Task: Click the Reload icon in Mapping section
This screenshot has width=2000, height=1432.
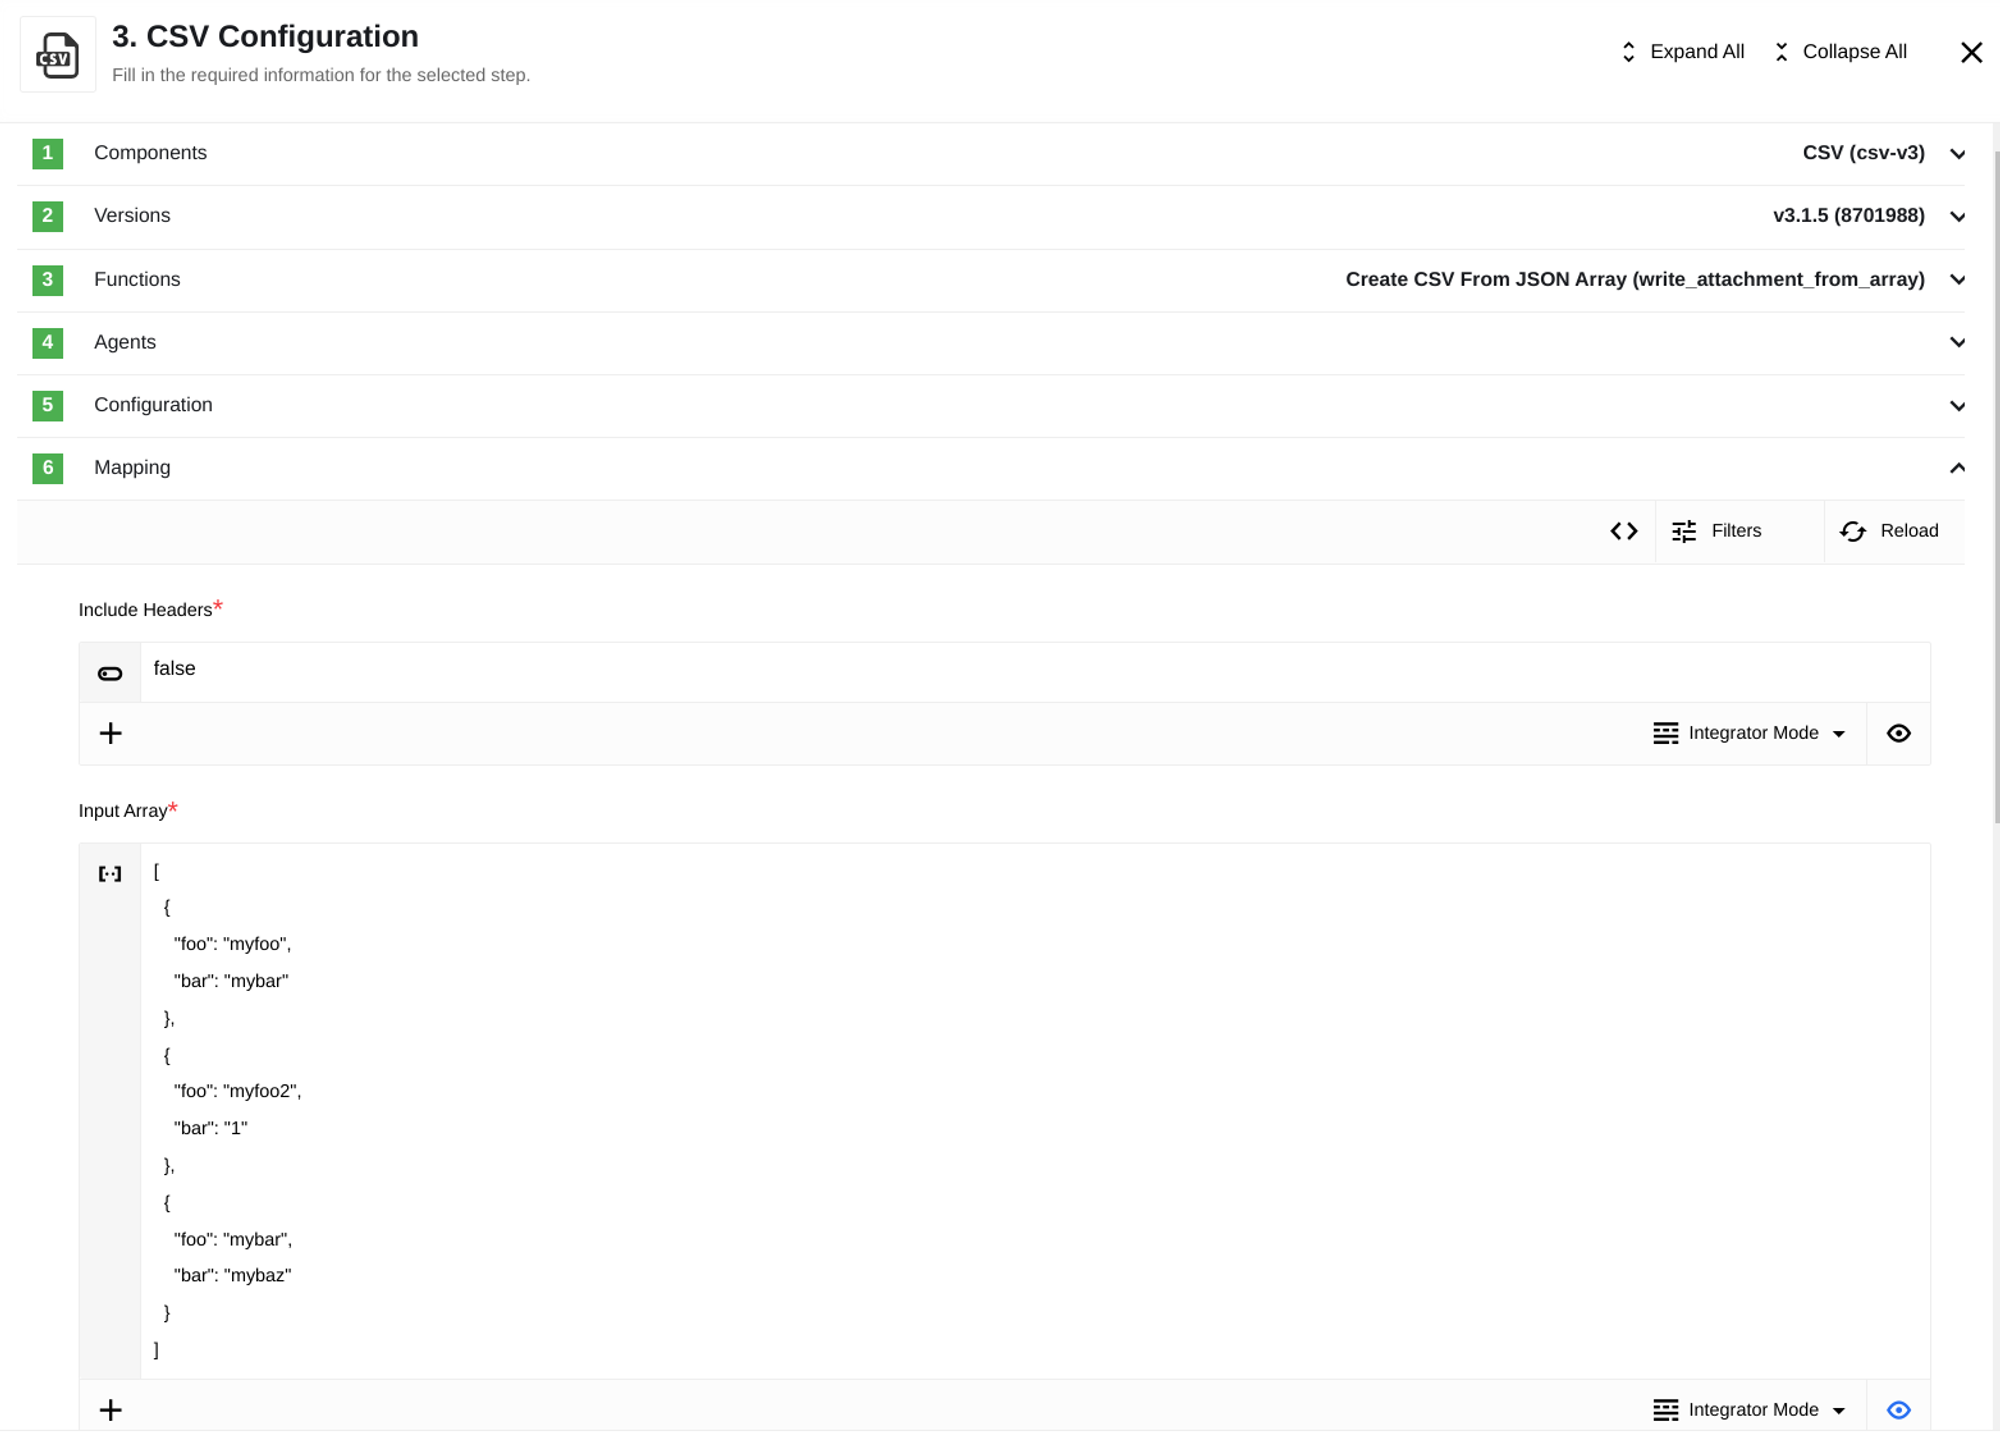Action: [1854, 530]
